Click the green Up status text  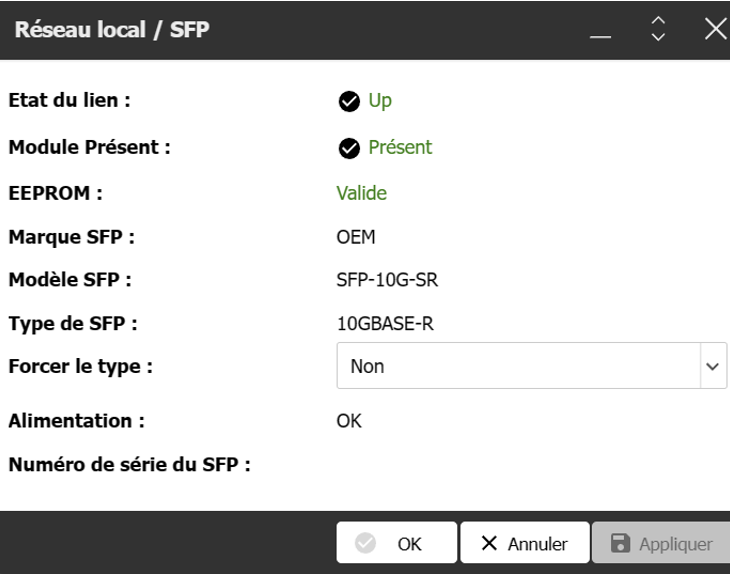[380, 101]
